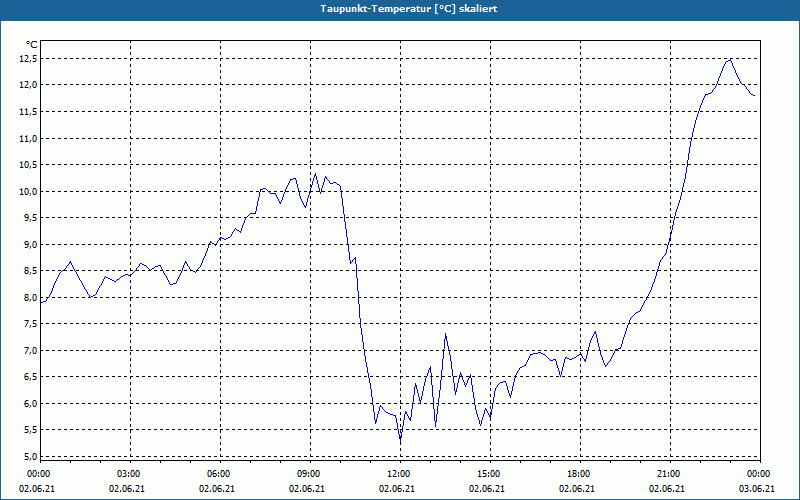Select the 00:00 label above the first 02.06.21
Image resolution: width=800 pixels, height=500 pixels.
click(x=38, y=474)
